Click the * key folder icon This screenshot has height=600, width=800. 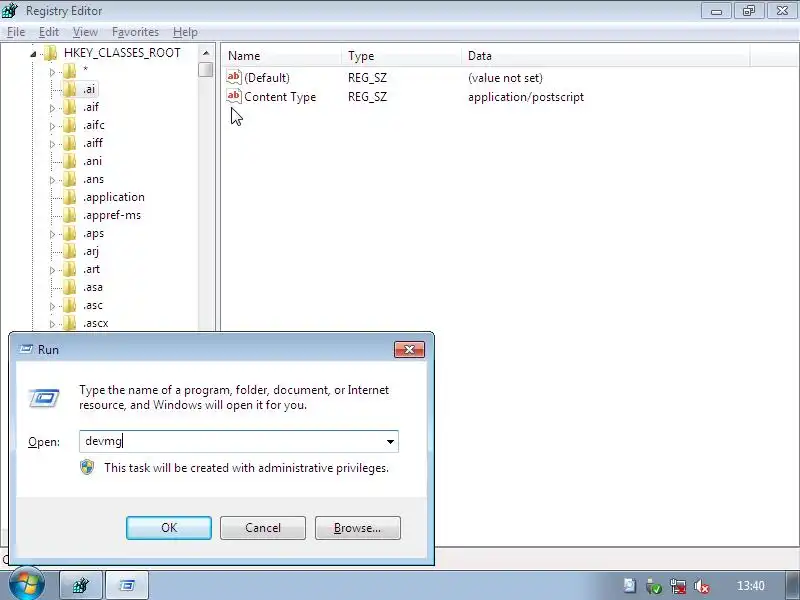tap(69, 71)
